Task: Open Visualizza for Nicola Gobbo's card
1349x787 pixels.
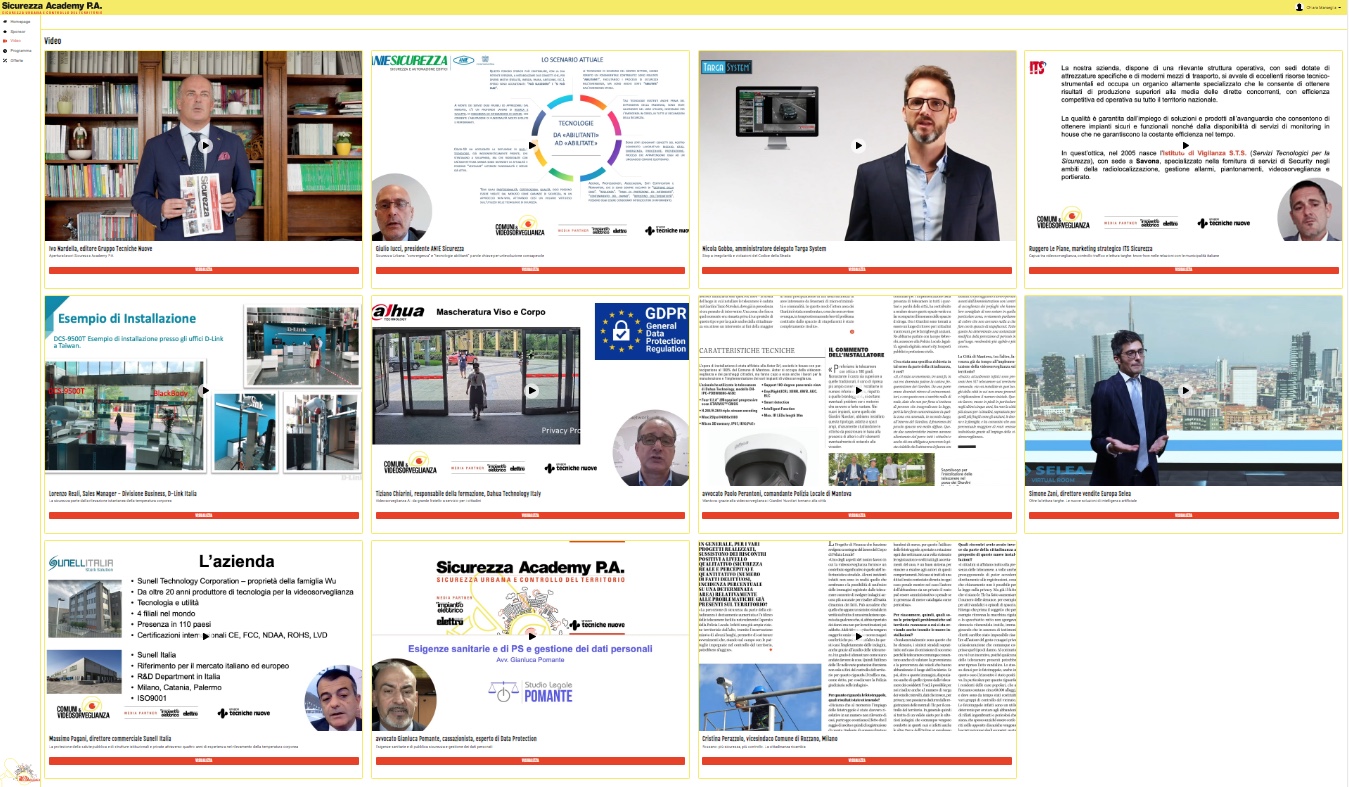Action: 857,270
